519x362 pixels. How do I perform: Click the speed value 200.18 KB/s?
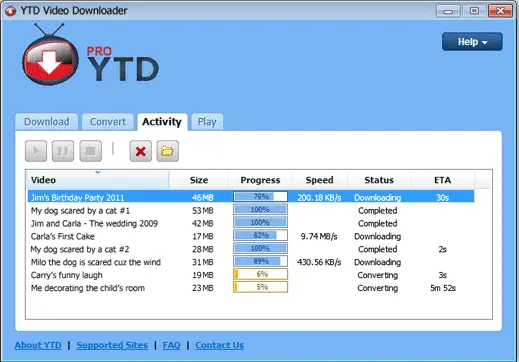(x=319, y=198)
